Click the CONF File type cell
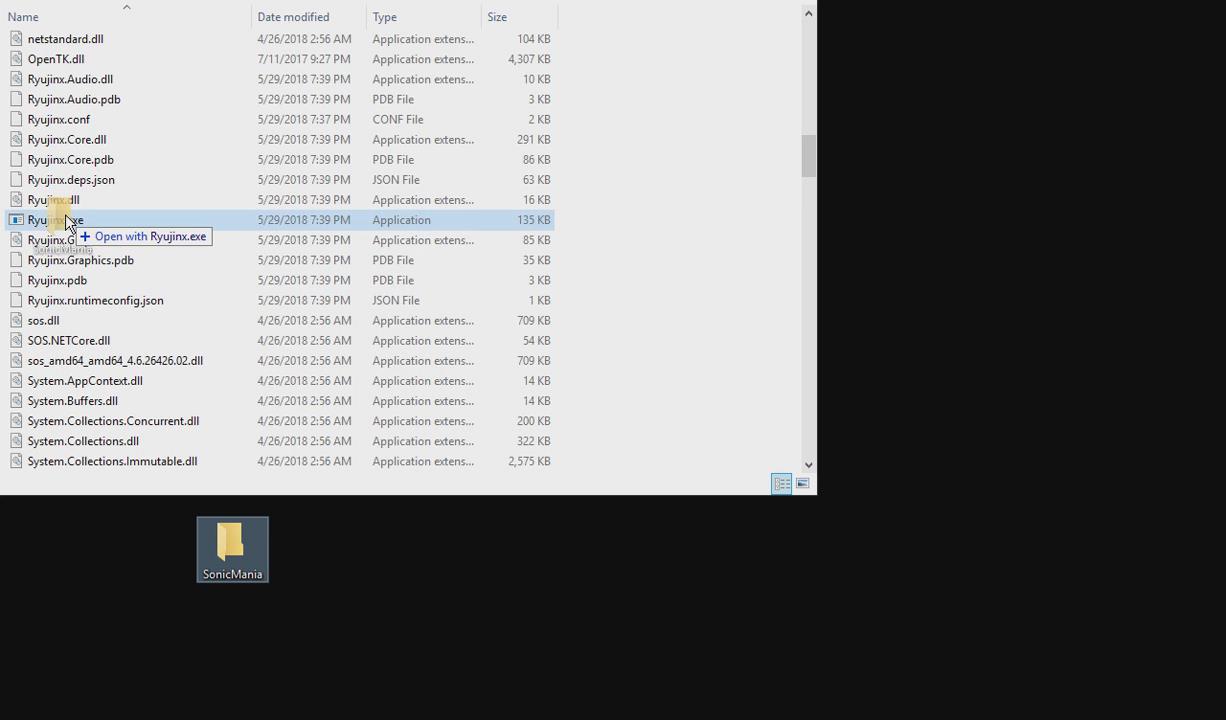This screenshot has height=720, width=1226. (x=398, y=119)
